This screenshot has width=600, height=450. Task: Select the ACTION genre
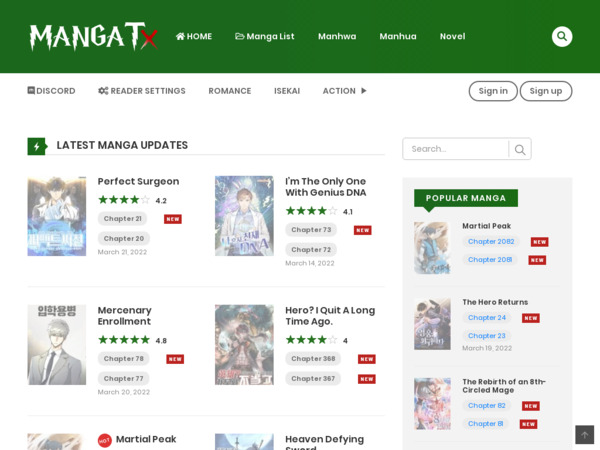tap(339, 91)
